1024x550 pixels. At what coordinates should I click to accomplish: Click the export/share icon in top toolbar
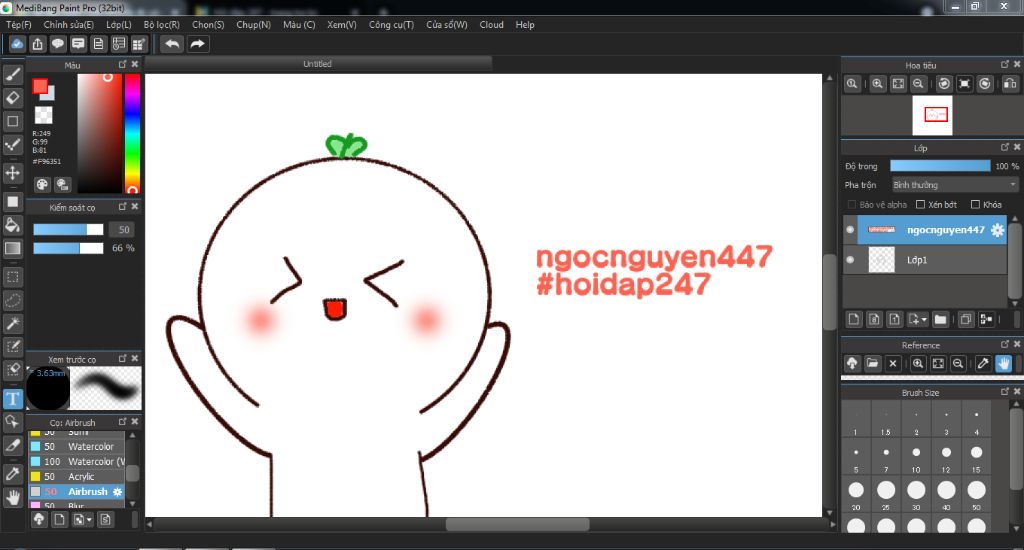[x=38, y=44]
